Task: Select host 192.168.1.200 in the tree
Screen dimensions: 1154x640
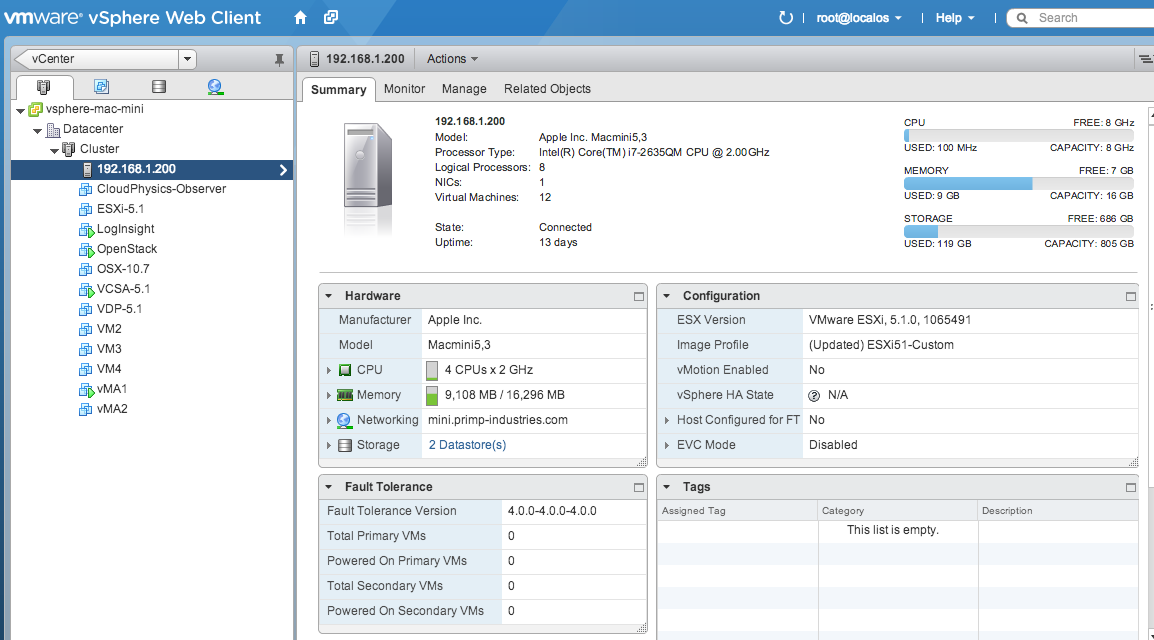Action: [x=152, y=169]
